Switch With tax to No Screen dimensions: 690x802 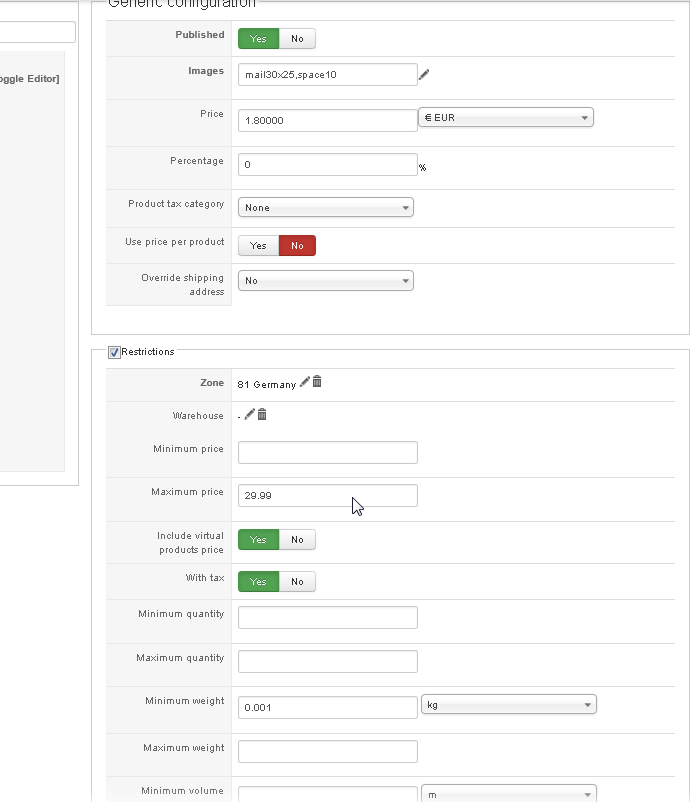[297, 581]
